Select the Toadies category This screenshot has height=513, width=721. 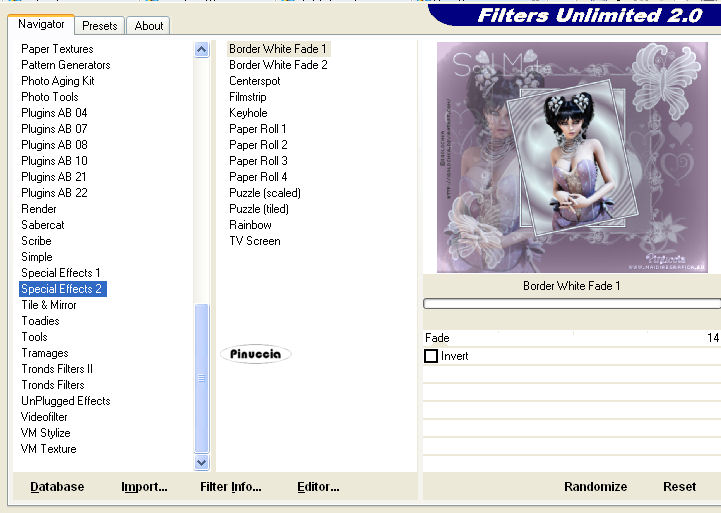[40, 321]
